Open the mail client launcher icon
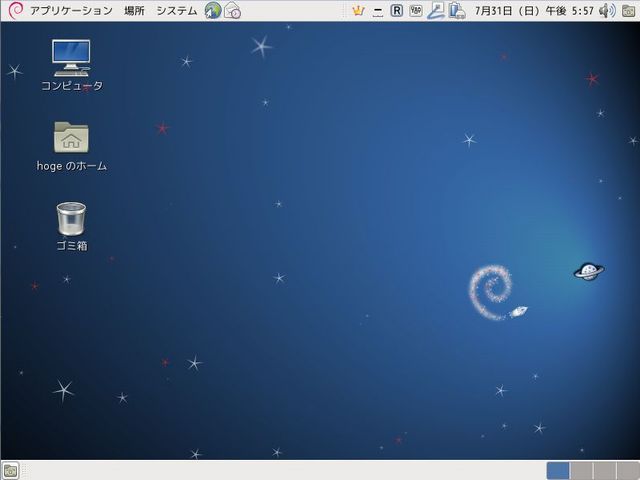The image size is (640, 480). pyautogui.click(x=232, y=10)
